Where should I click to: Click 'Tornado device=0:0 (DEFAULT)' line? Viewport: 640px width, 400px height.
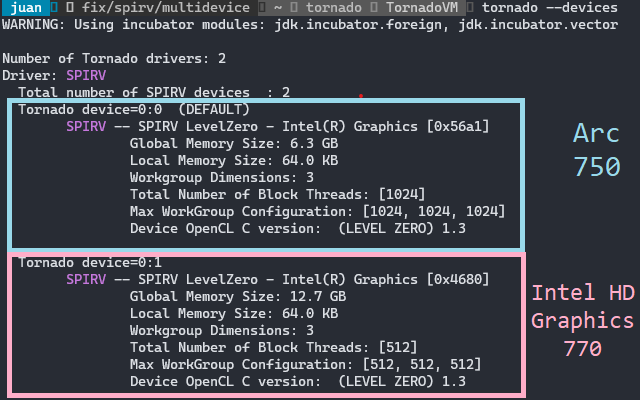click(133, 109)
